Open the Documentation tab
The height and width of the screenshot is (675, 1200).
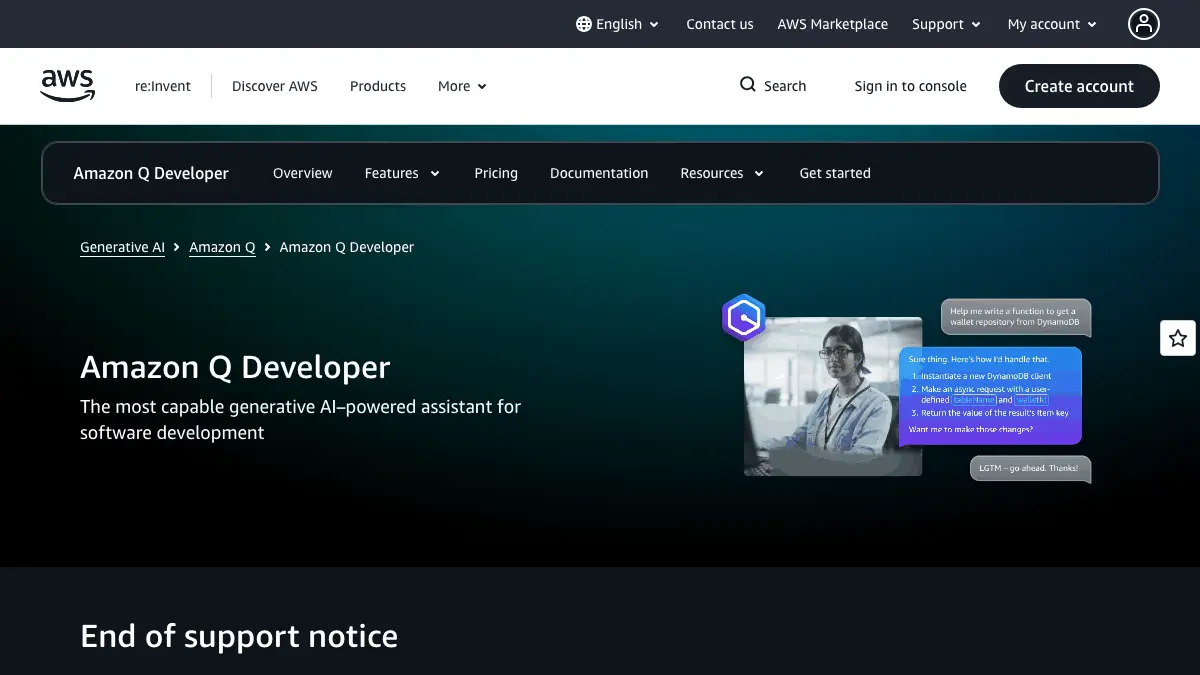(x=599, y=173)
